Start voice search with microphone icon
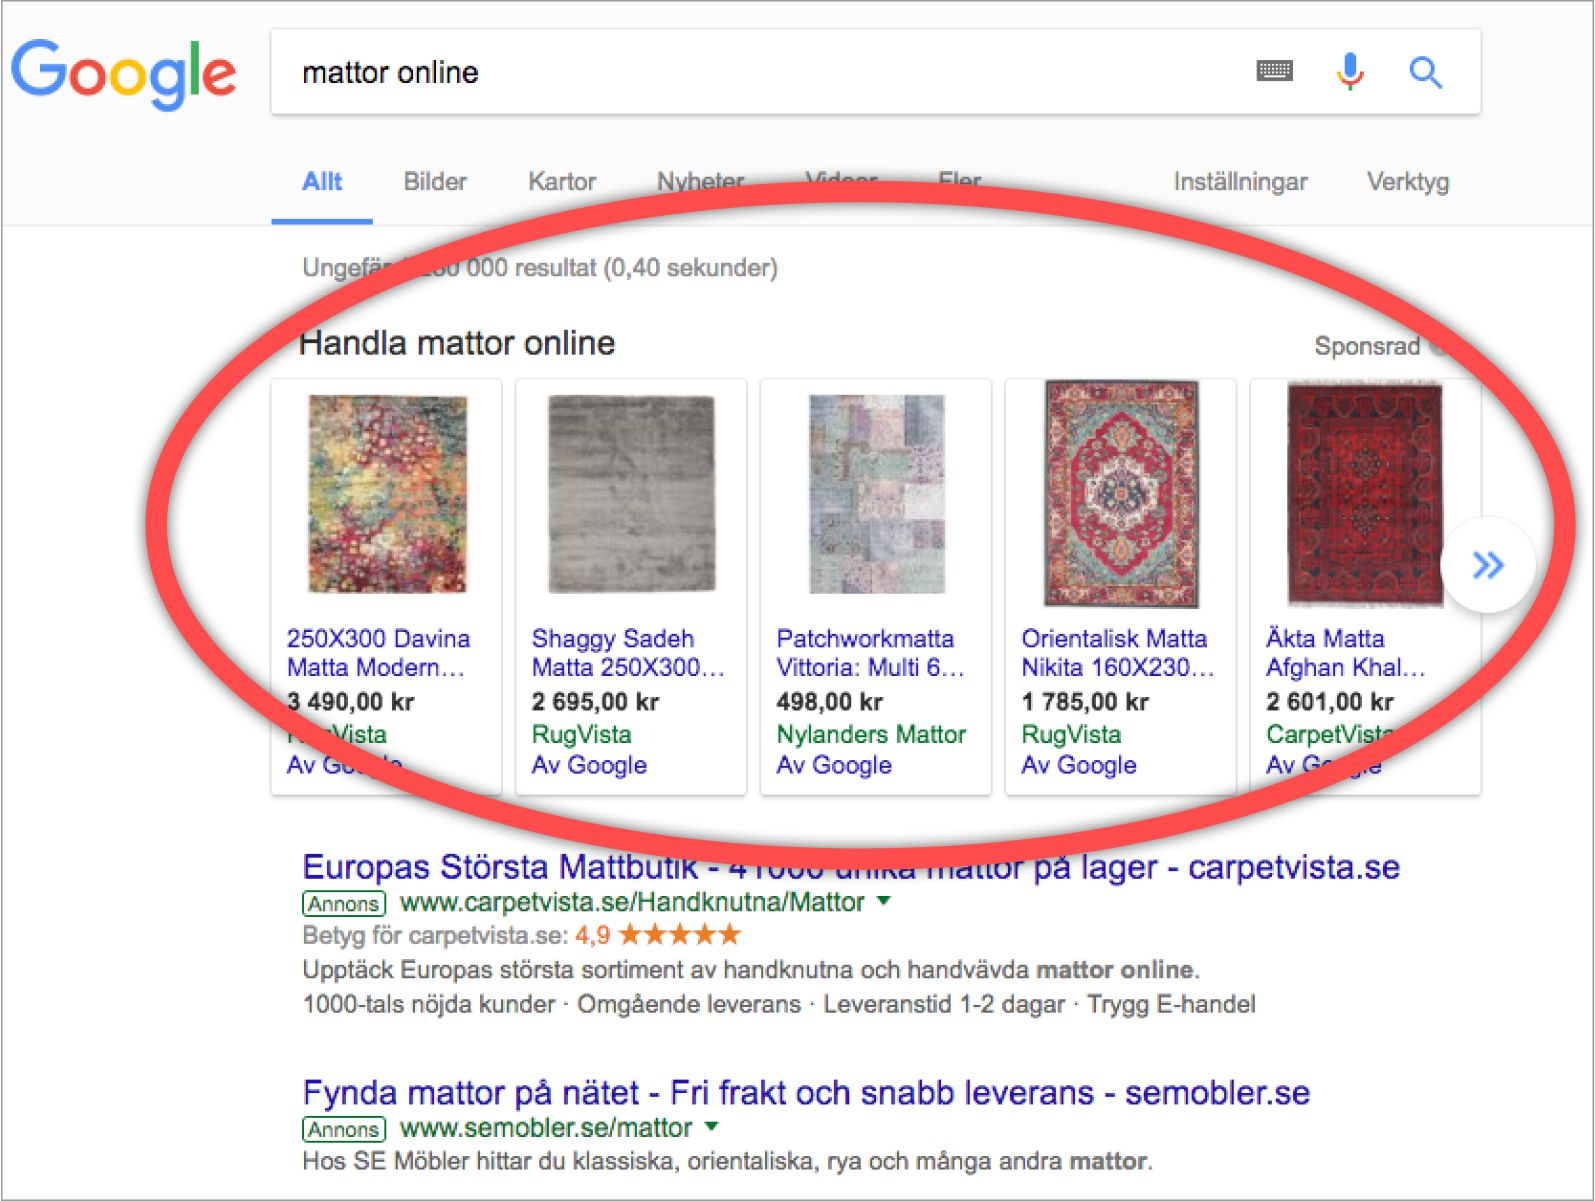This screenshot has width=1595, height=1201. coord(1350,72)
